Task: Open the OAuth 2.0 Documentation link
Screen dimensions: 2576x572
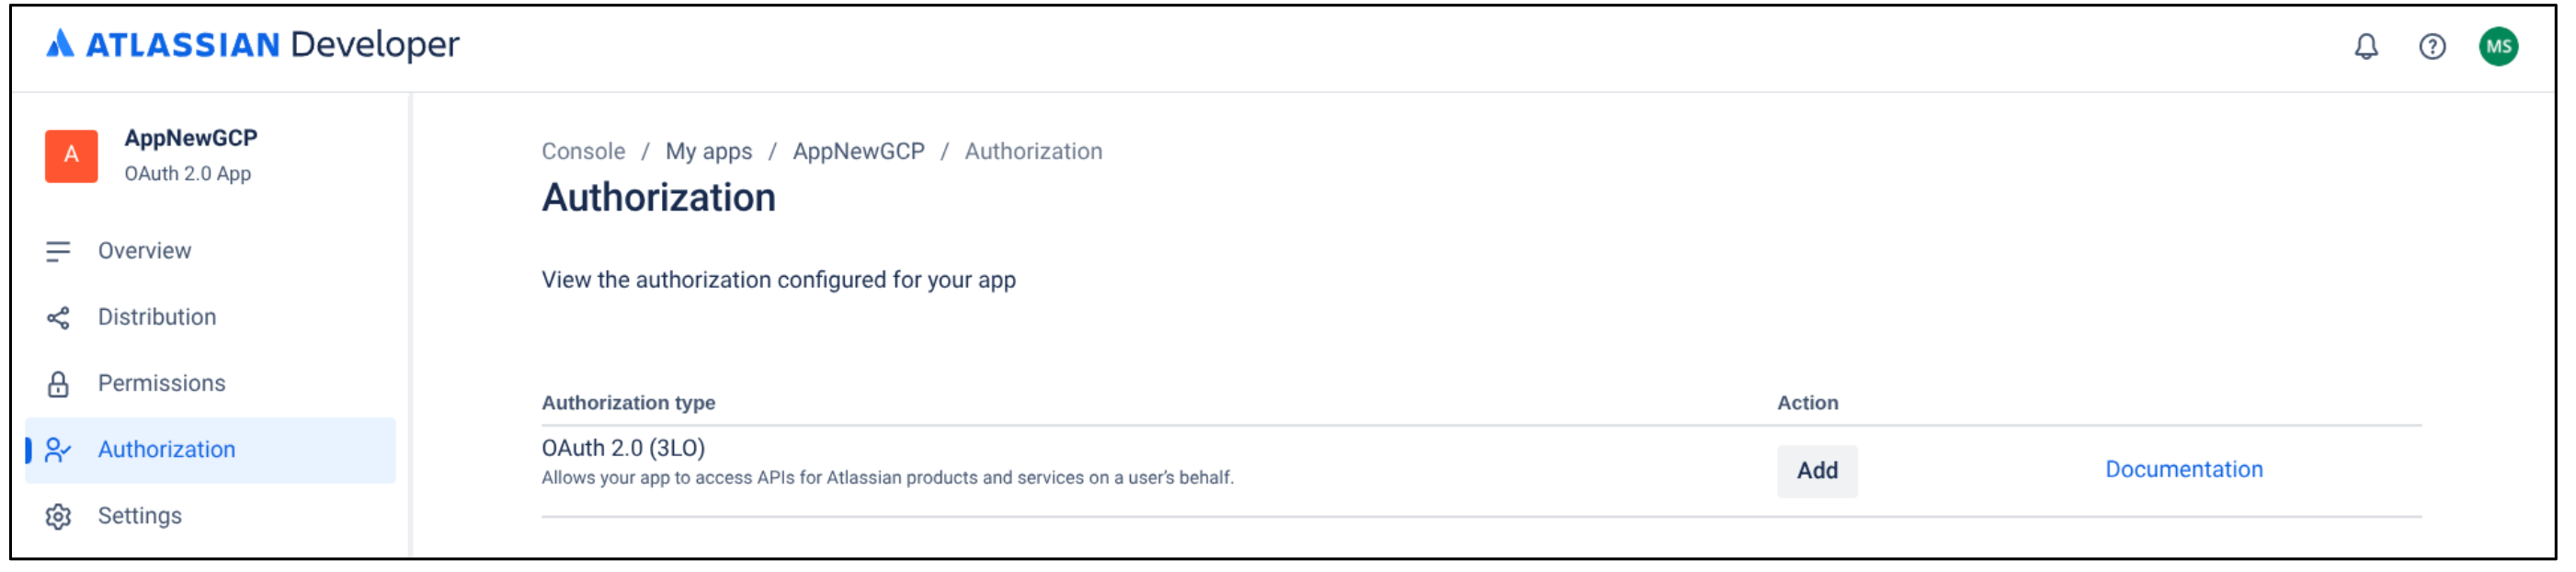Action: (2184, 468)
